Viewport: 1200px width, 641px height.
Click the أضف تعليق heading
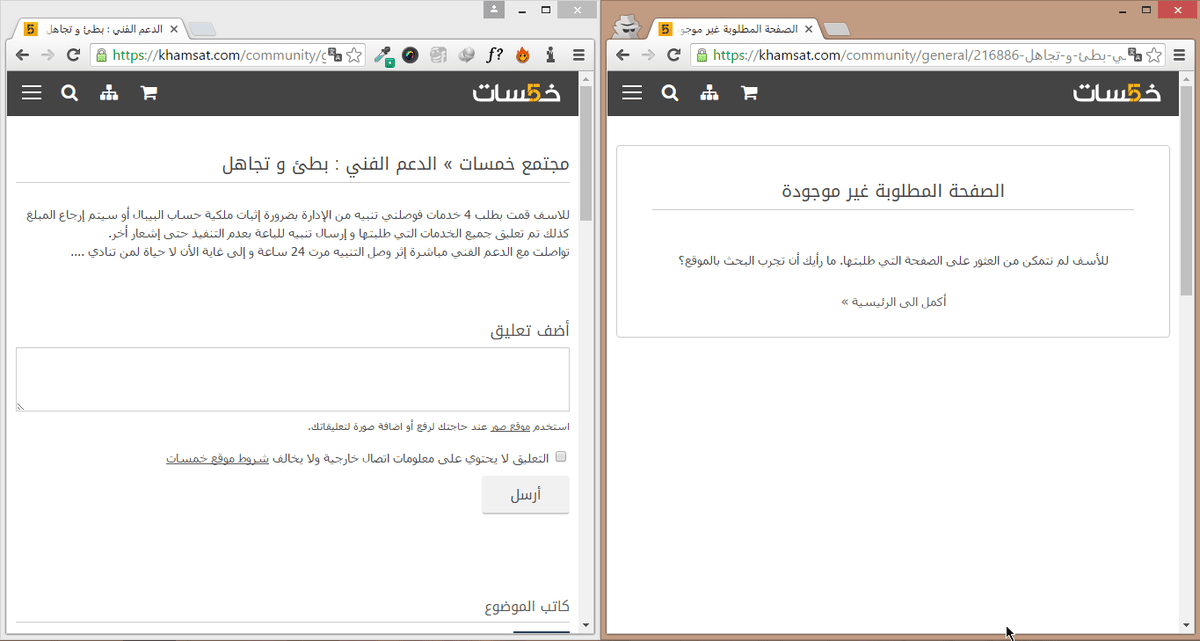pyautogui.click(x=530, y=330)
